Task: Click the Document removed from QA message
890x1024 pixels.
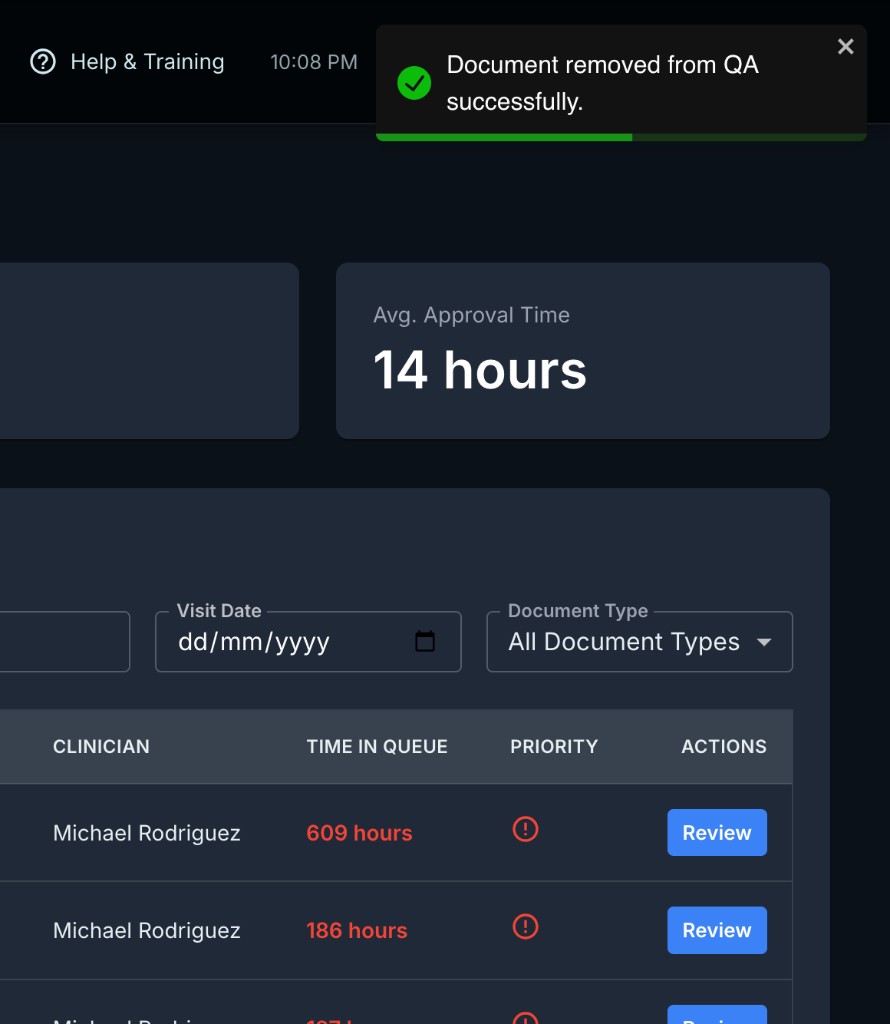Action: [602, 83]
